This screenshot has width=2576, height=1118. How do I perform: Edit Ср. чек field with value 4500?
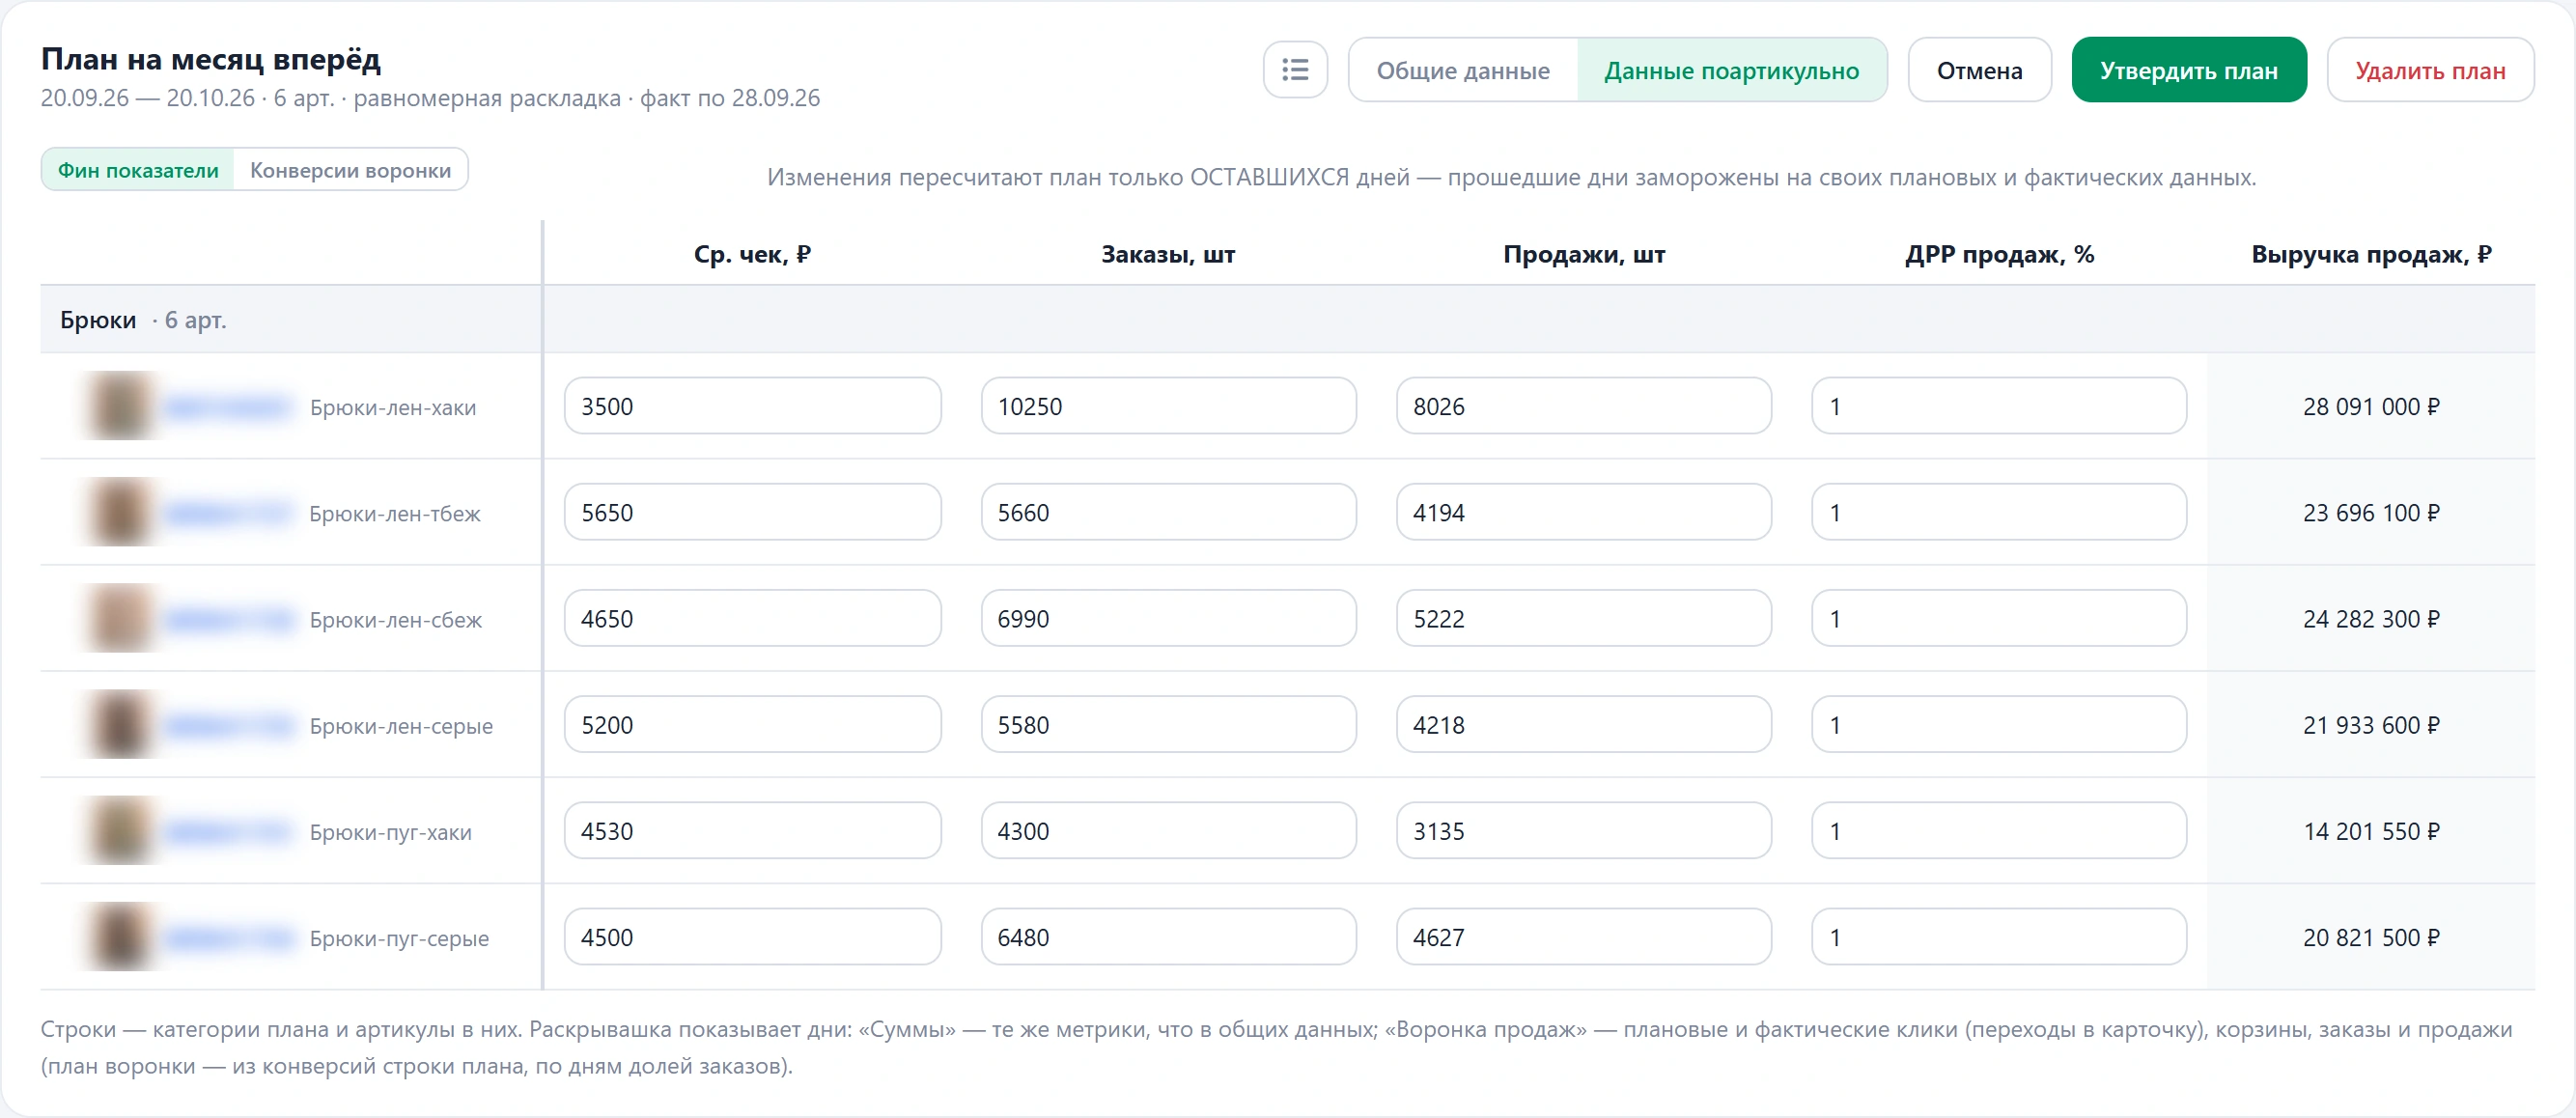click(x=752, y=936)
